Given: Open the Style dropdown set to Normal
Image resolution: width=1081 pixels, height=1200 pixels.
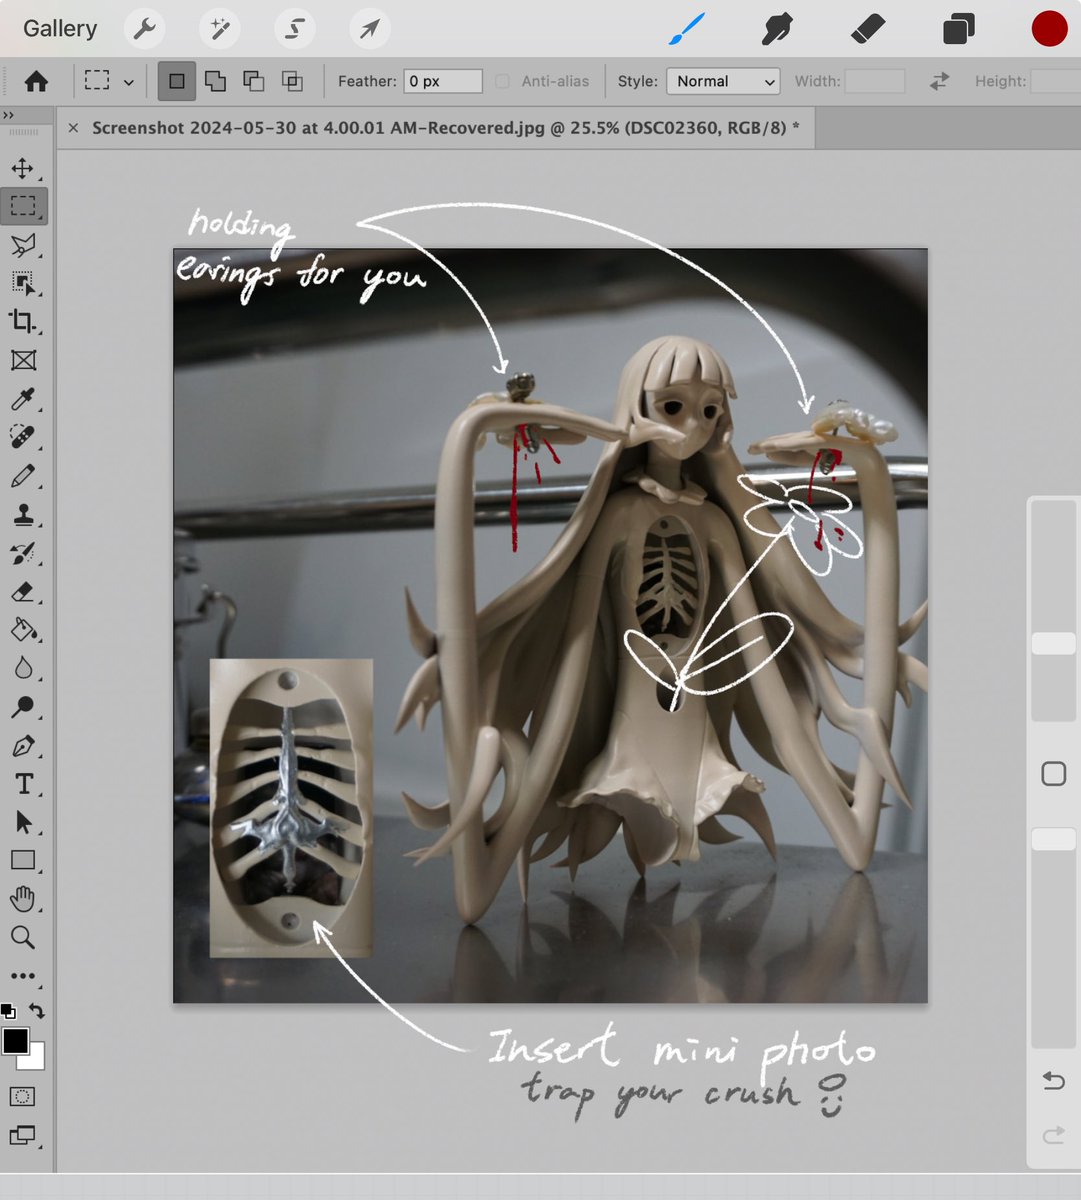Looking at the screenshot, I should [x=723, y=81].
